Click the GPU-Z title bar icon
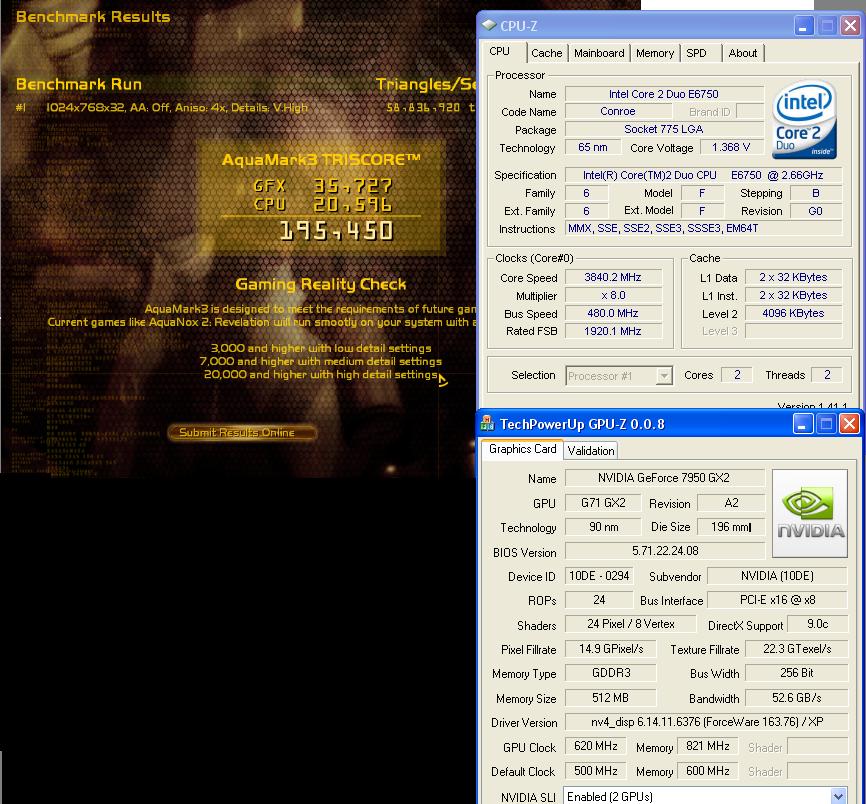The image size is (866, 804). [x=488, y=424]
